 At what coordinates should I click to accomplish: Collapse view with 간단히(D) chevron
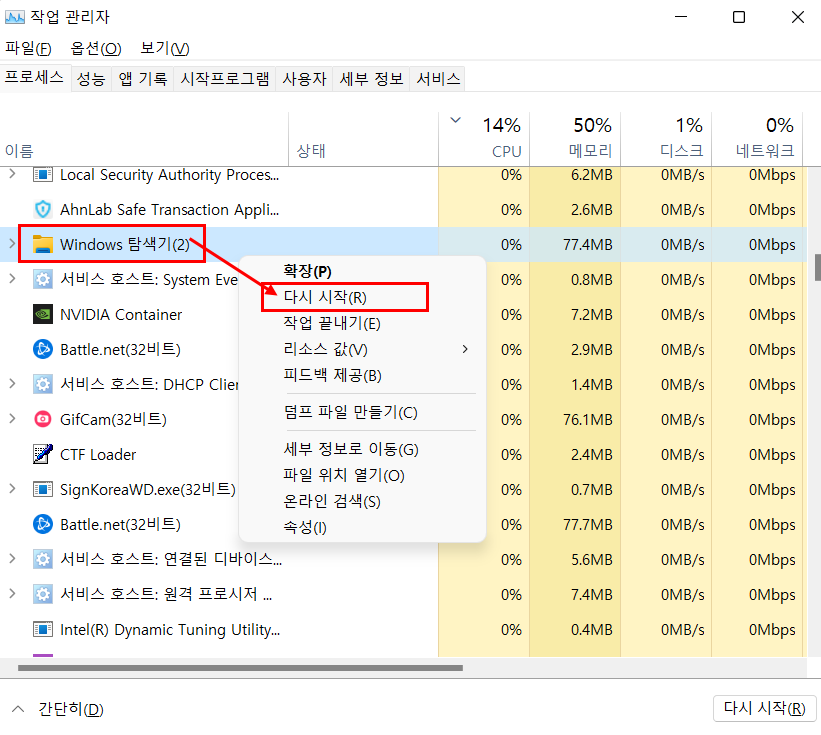(18, 709)
